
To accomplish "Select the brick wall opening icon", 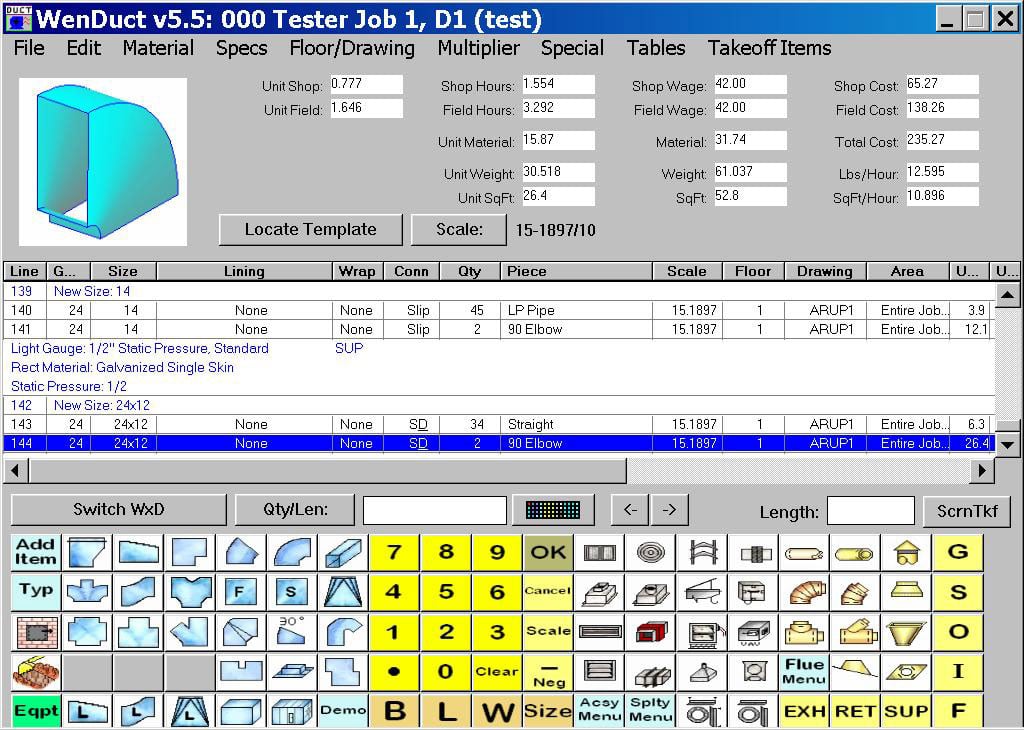I will [36, 632].
